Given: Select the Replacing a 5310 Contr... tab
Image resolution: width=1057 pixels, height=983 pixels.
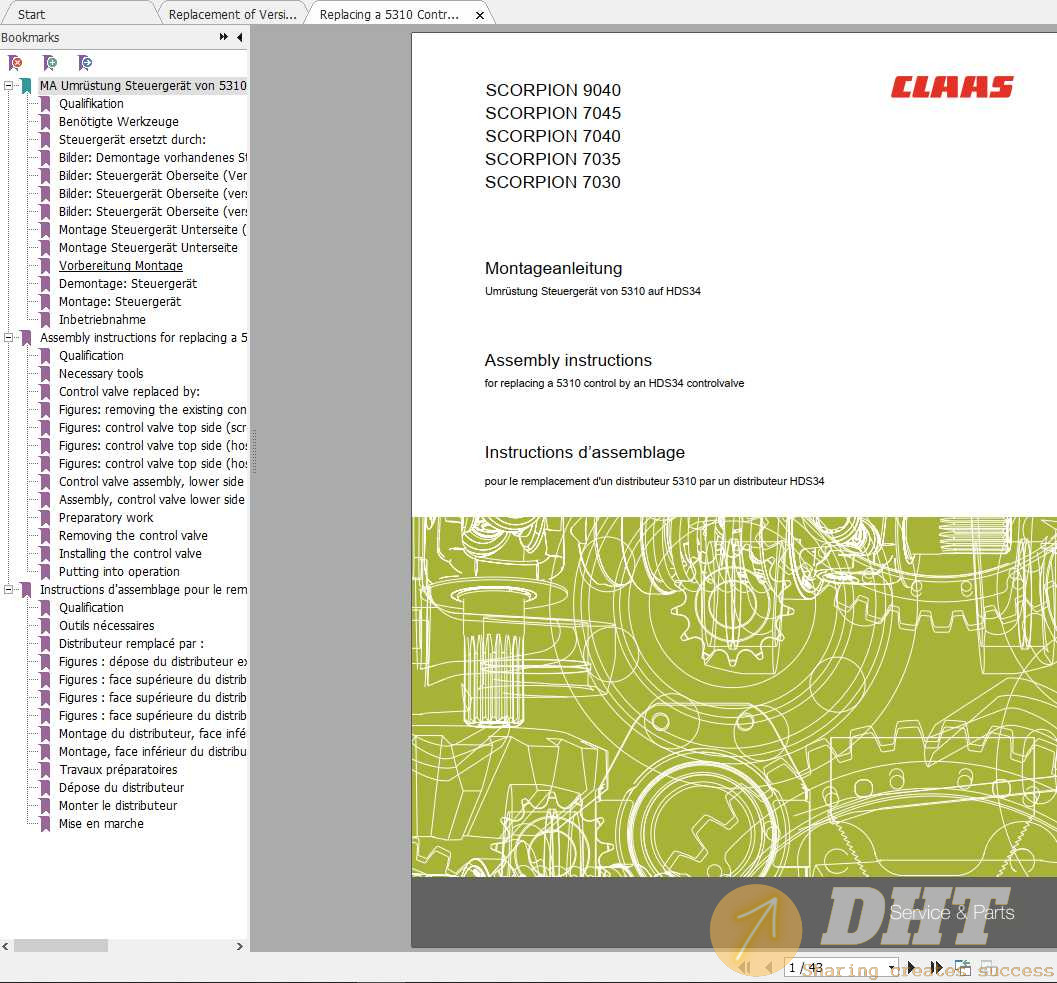Looking at the screenshot, I should [389, 14].
